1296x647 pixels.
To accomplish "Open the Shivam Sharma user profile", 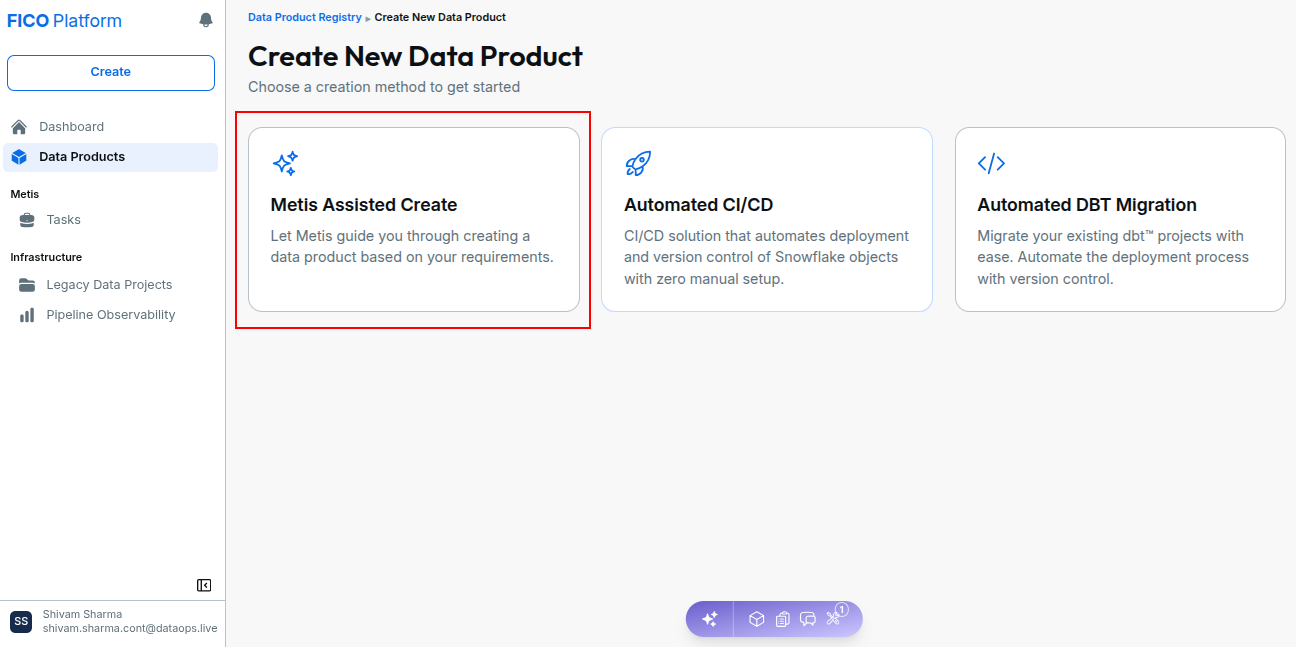I will [112, 622].
